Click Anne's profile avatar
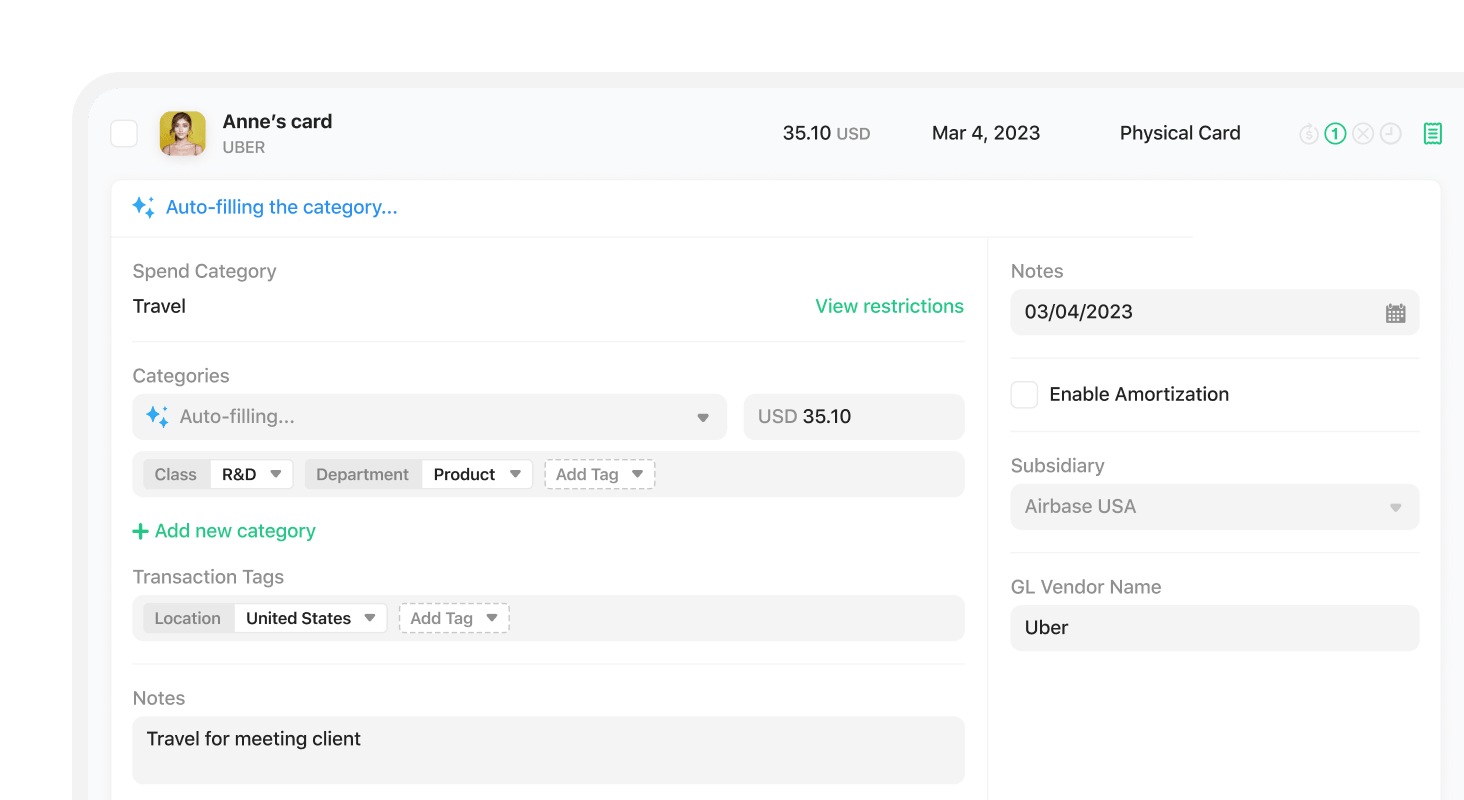Image resolution: width=1464 pixels, height=800 pixels. click(183, 133)
